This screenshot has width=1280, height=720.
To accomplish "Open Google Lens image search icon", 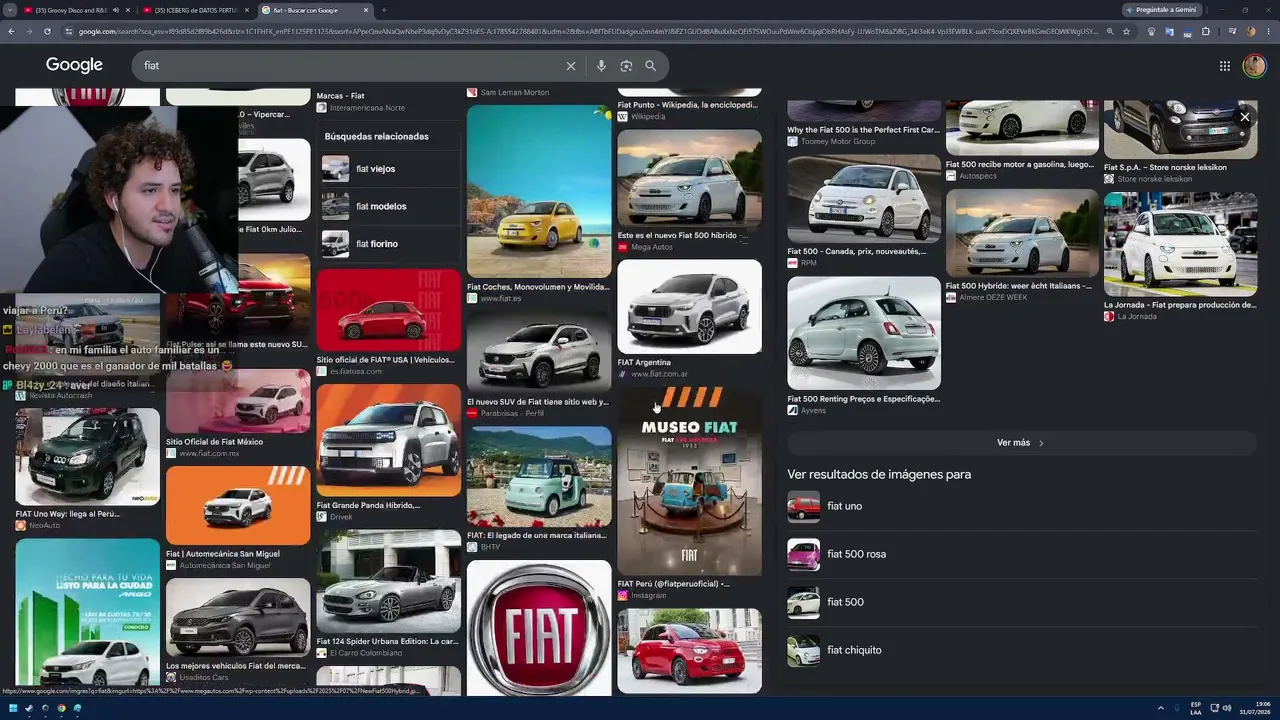I will (626, 66).
